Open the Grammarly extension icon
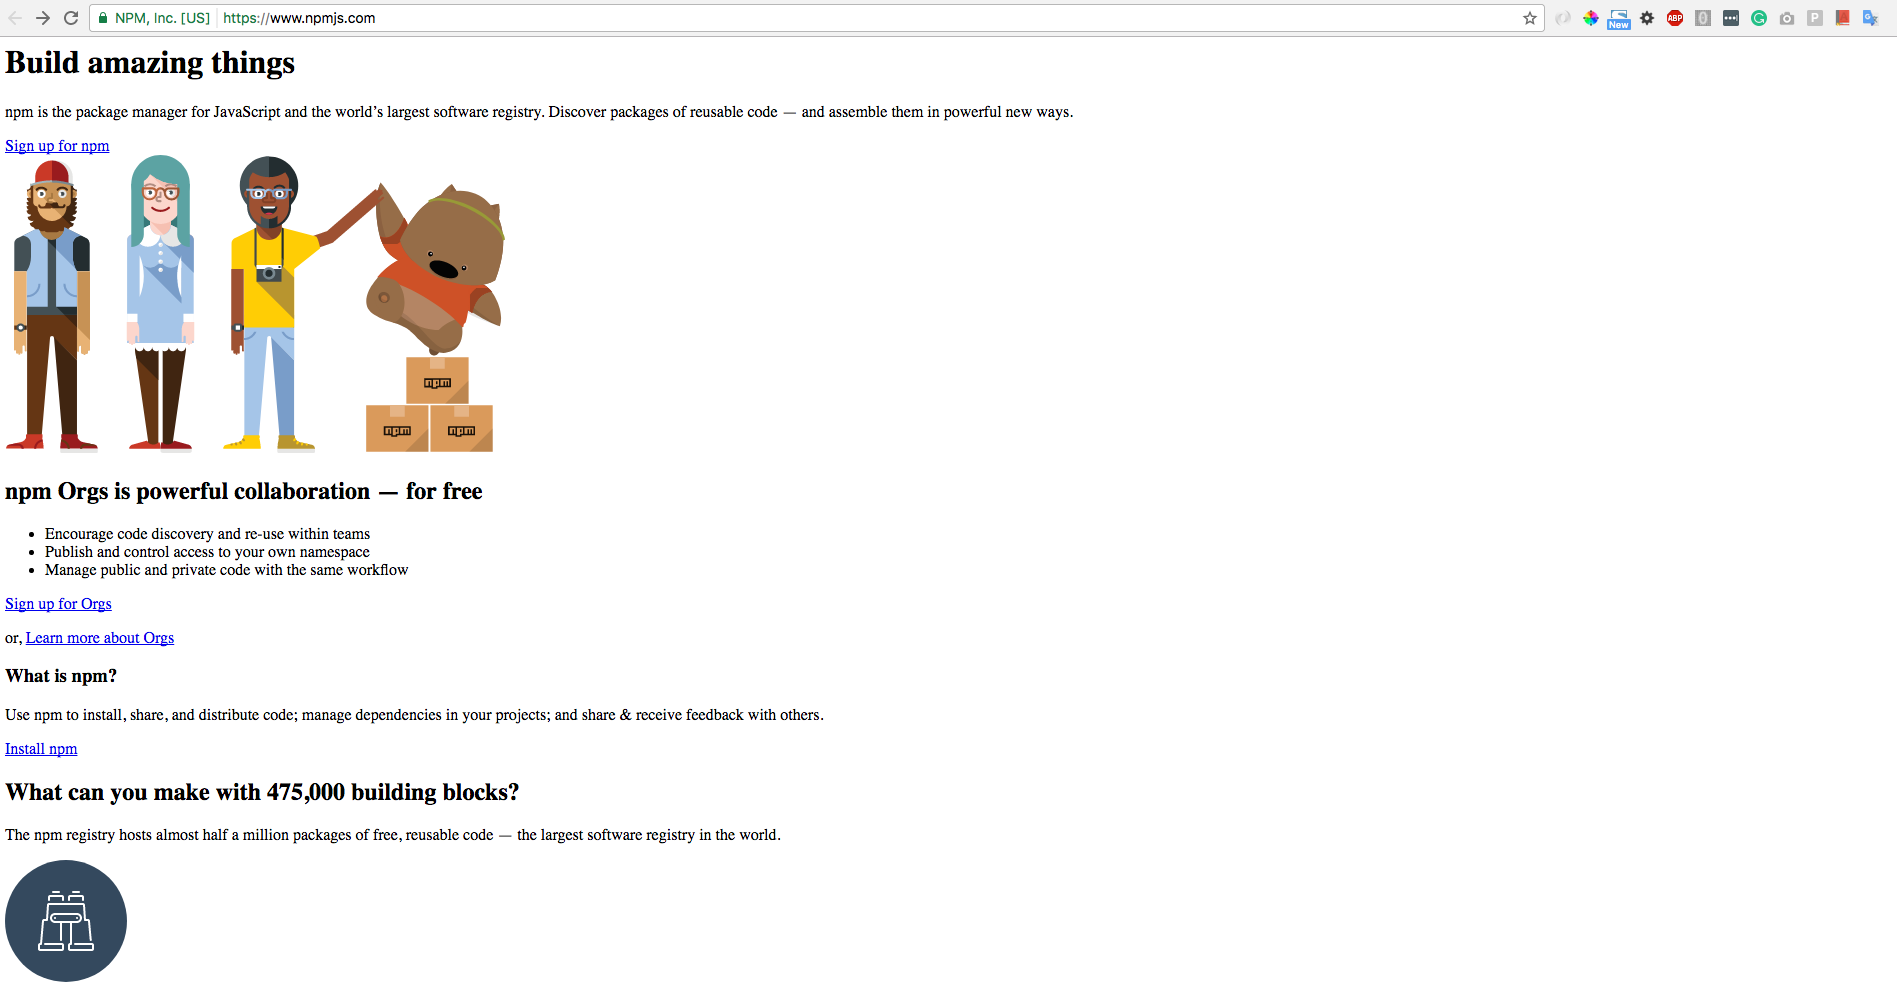Image resolution: width=1897 pixels, height=991 pixels. (x=1759, y=18)
